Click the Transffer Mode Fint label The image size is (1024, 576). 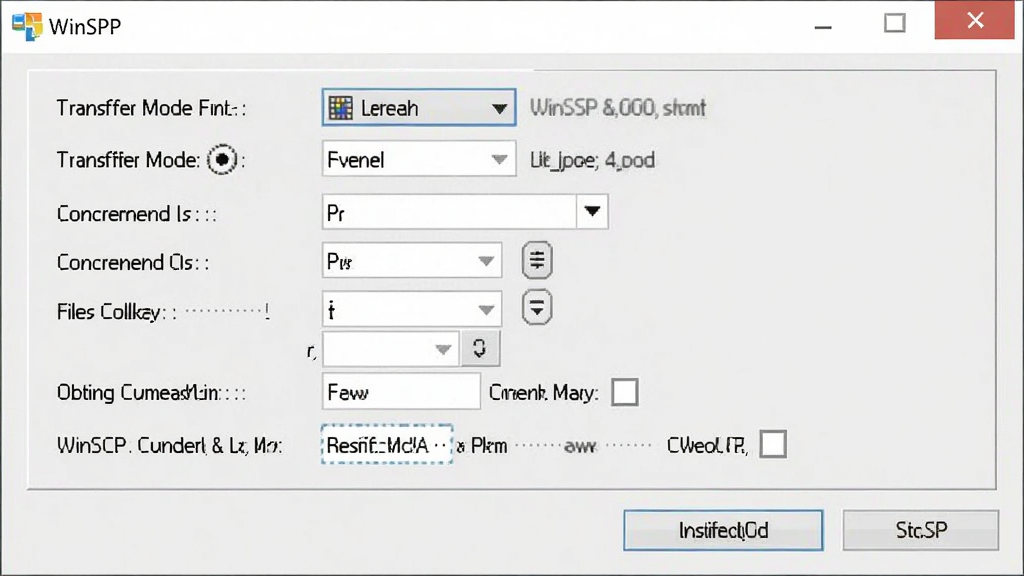[x=152, y=108]
